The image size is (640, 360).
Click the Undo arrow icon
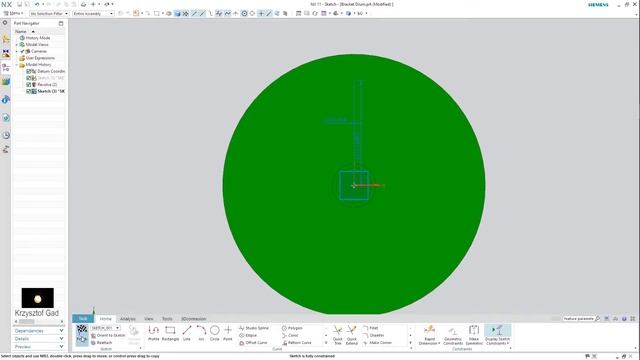[x=37, y=4]
